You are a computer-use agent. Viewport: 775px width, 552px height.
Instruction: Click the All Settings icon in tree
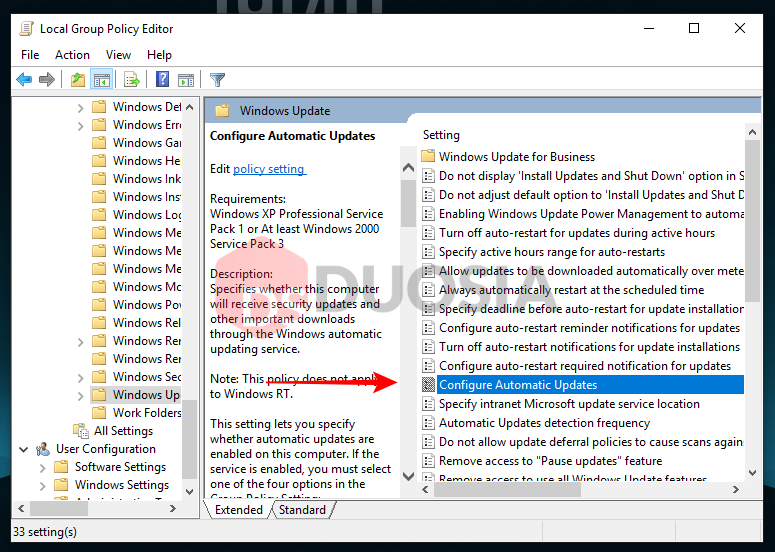80,430
